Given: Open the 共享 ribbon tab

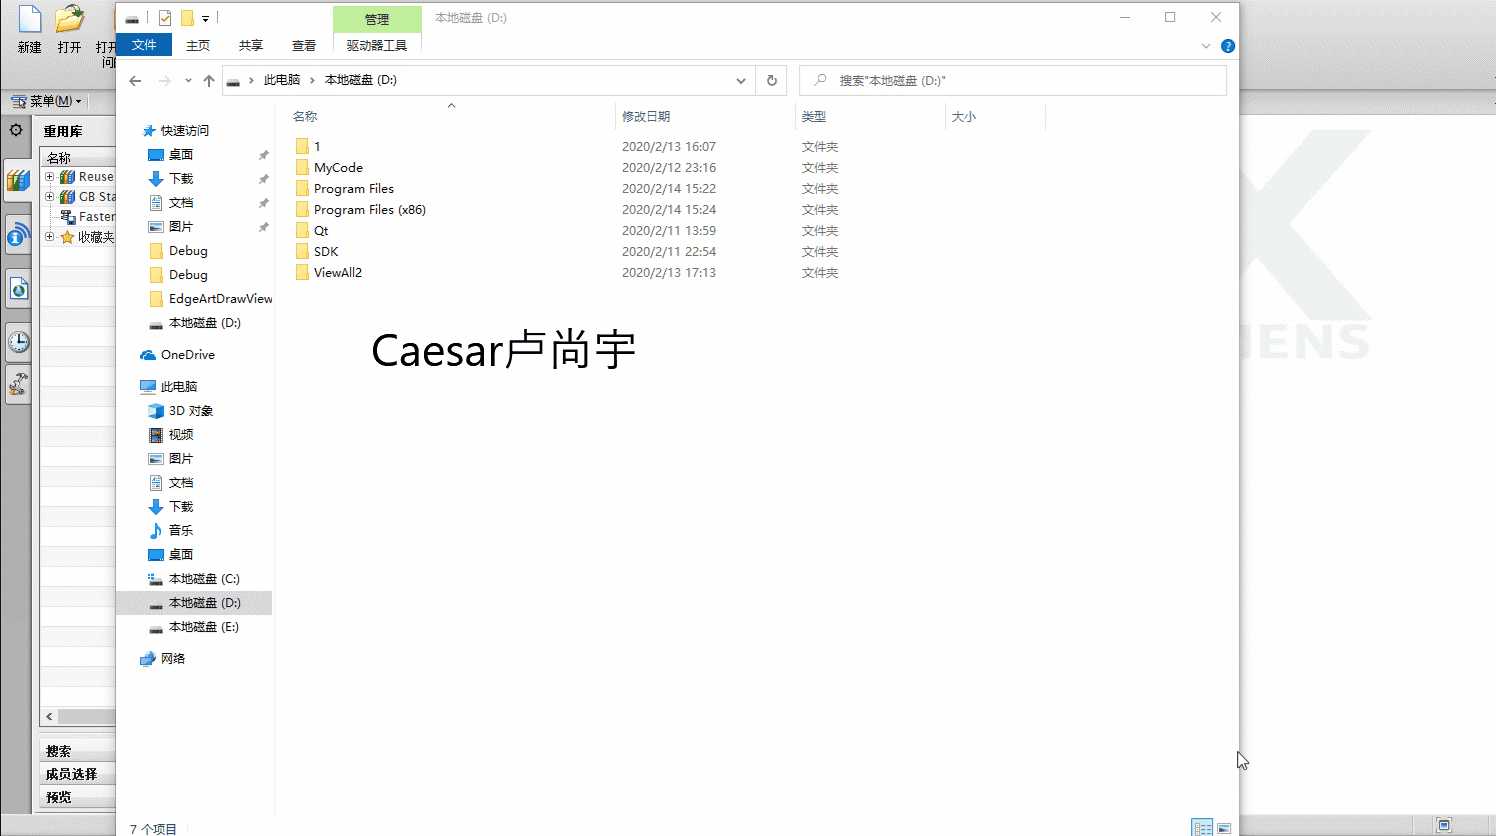Looking at the screenshot, I should 251,45.
